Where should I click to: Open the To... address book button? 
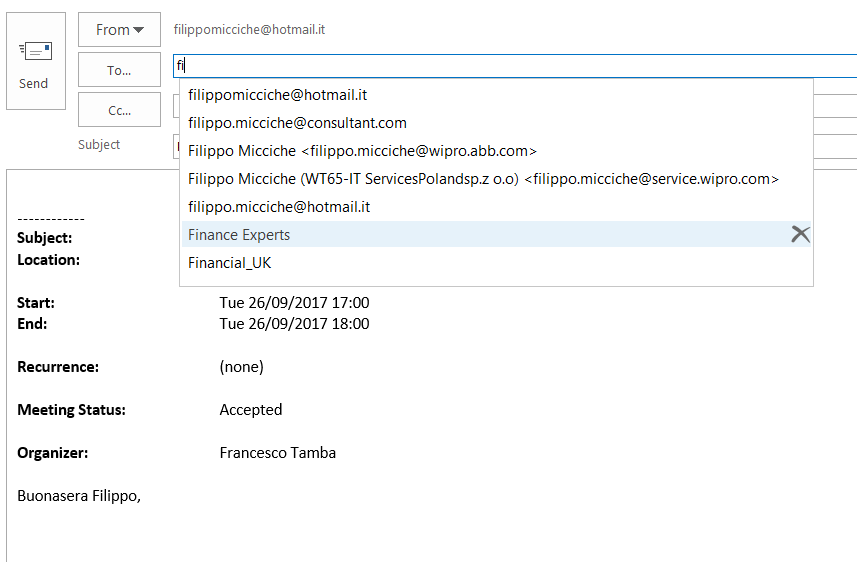pos(119,69)
